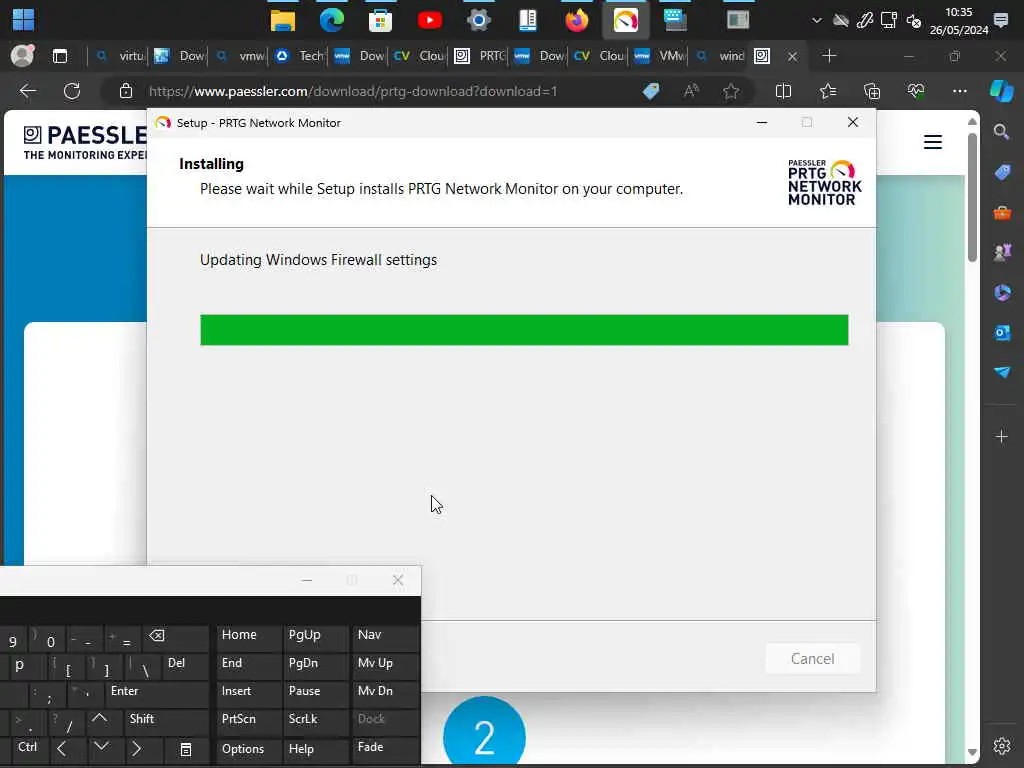Click the Windows Start button
This screenshot has width=1024, height=768.
(x=24, y=20)
